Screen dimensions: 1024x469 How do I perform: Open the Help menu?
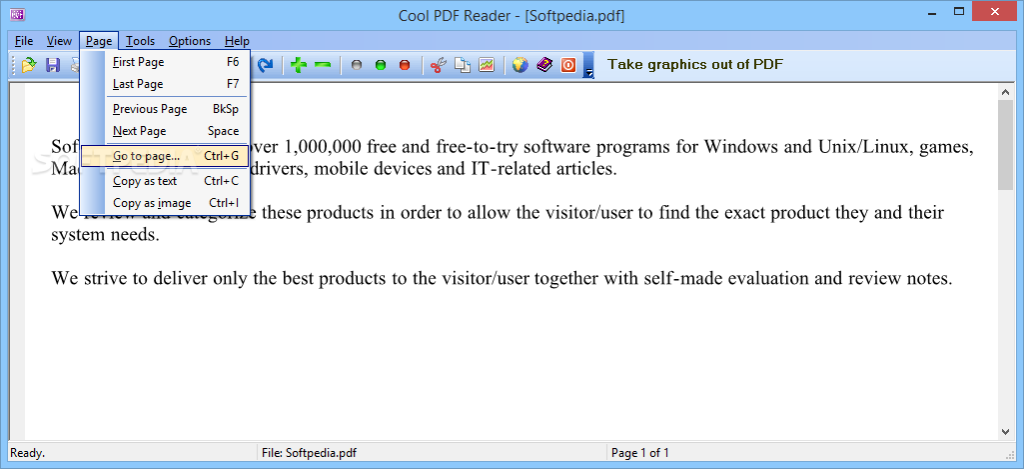[x=237, y=41]
